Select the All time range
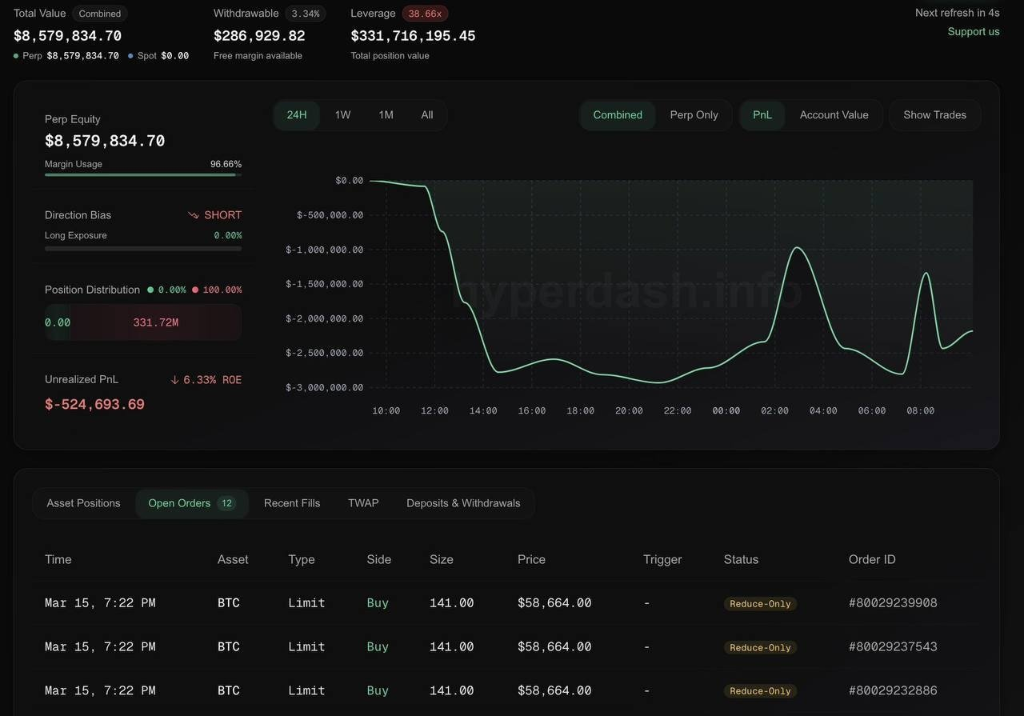 point(427,115)
